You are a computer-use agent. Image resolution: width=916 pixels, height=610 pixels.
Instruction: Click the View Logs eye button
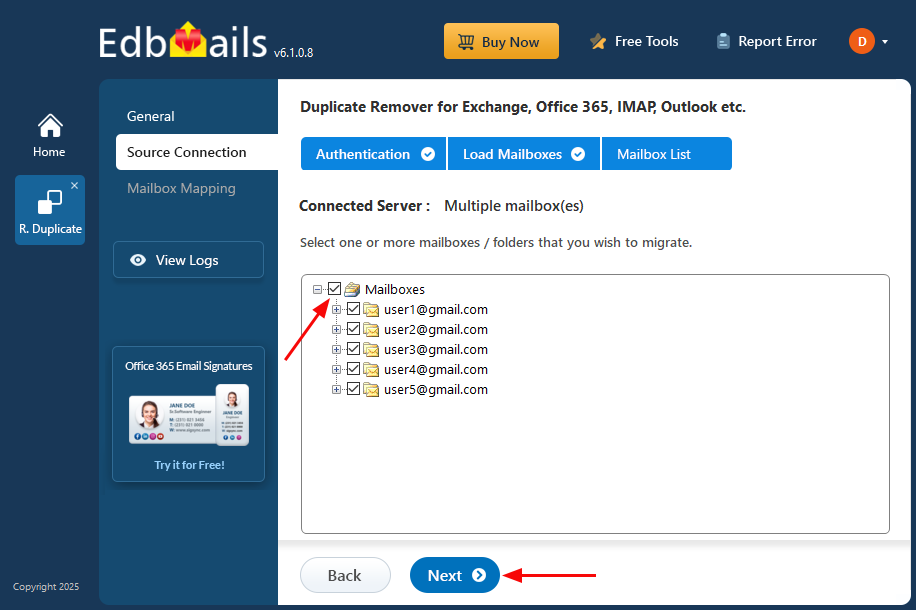188,260
